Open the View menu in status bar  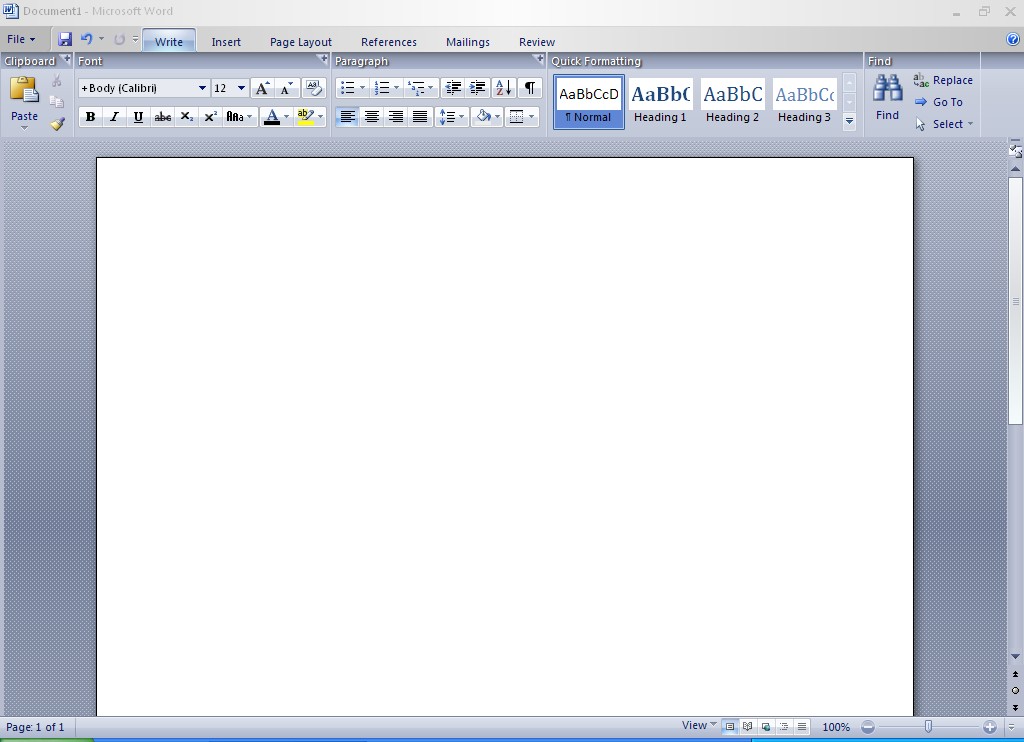pyautogui.click(x=699, y=725)
